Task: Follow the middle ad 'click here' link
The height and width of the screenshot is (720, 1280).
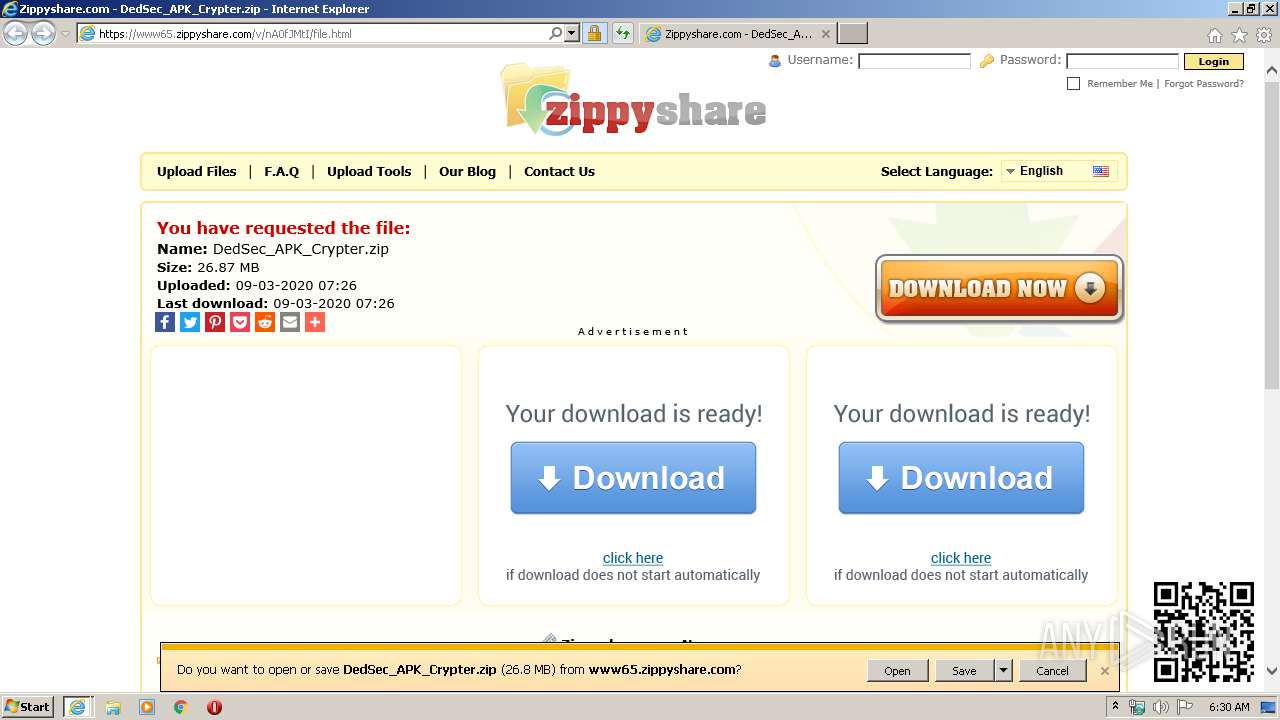Action: 633,558
